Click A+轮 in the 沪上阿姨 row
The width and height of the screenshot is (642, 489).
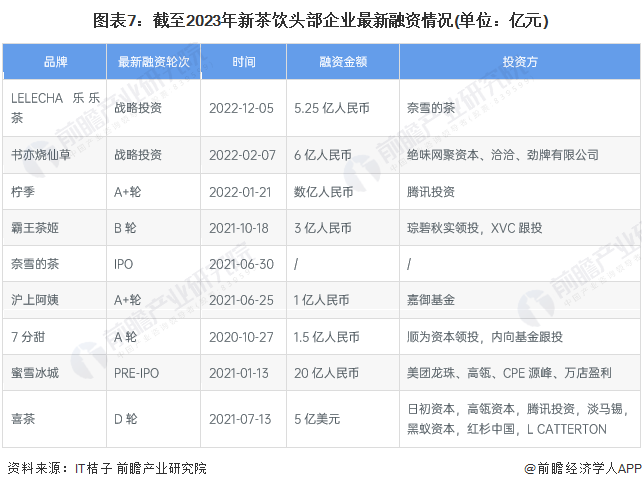127,300
